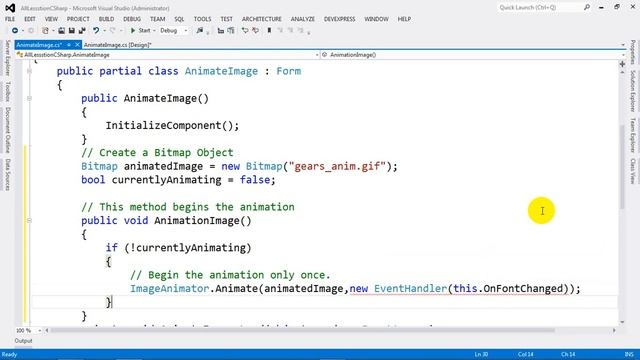The image size is (640, 360).
Task: Open the Class View side tab
Action: (x=633, y=171)
